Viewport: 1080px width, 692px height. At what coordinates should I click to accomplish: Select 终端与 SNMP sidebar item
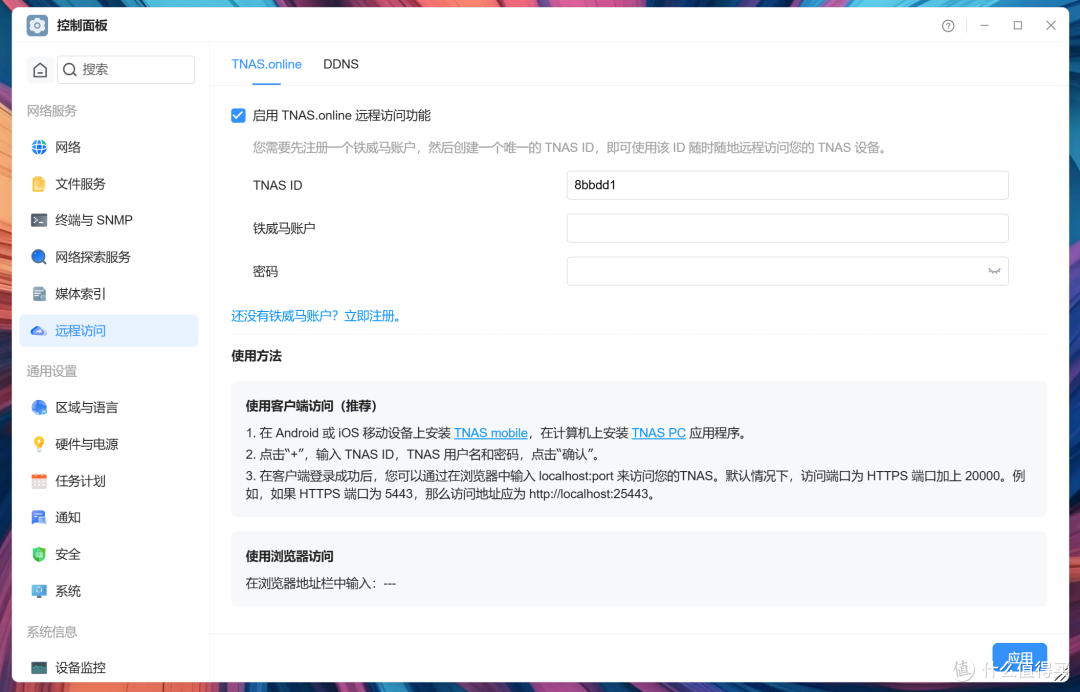(109, 220)
